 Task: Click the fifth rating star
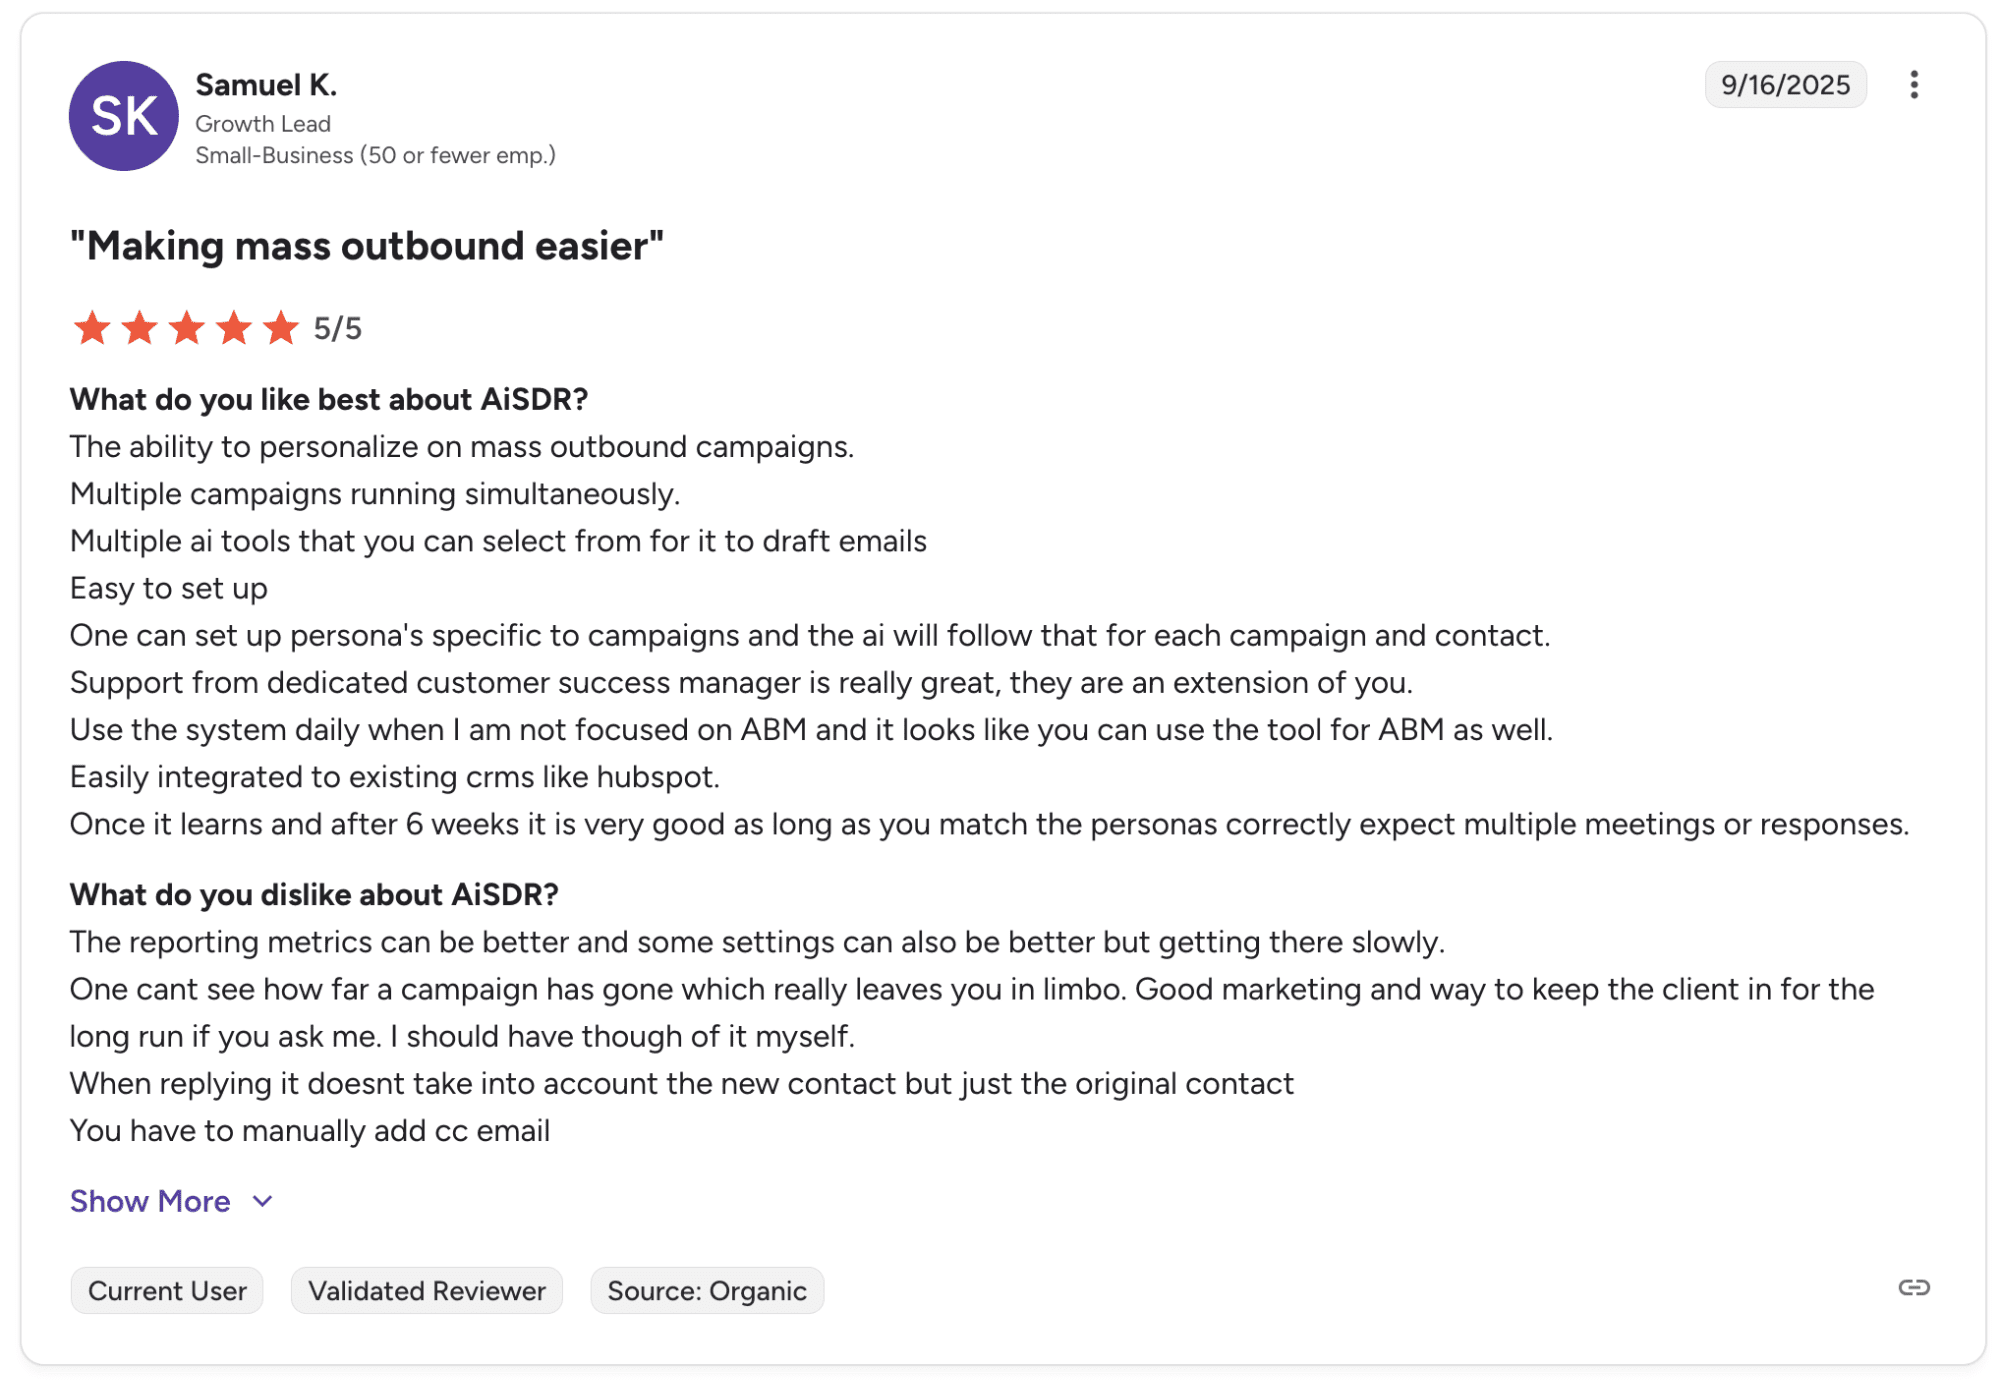coord(281,328)
